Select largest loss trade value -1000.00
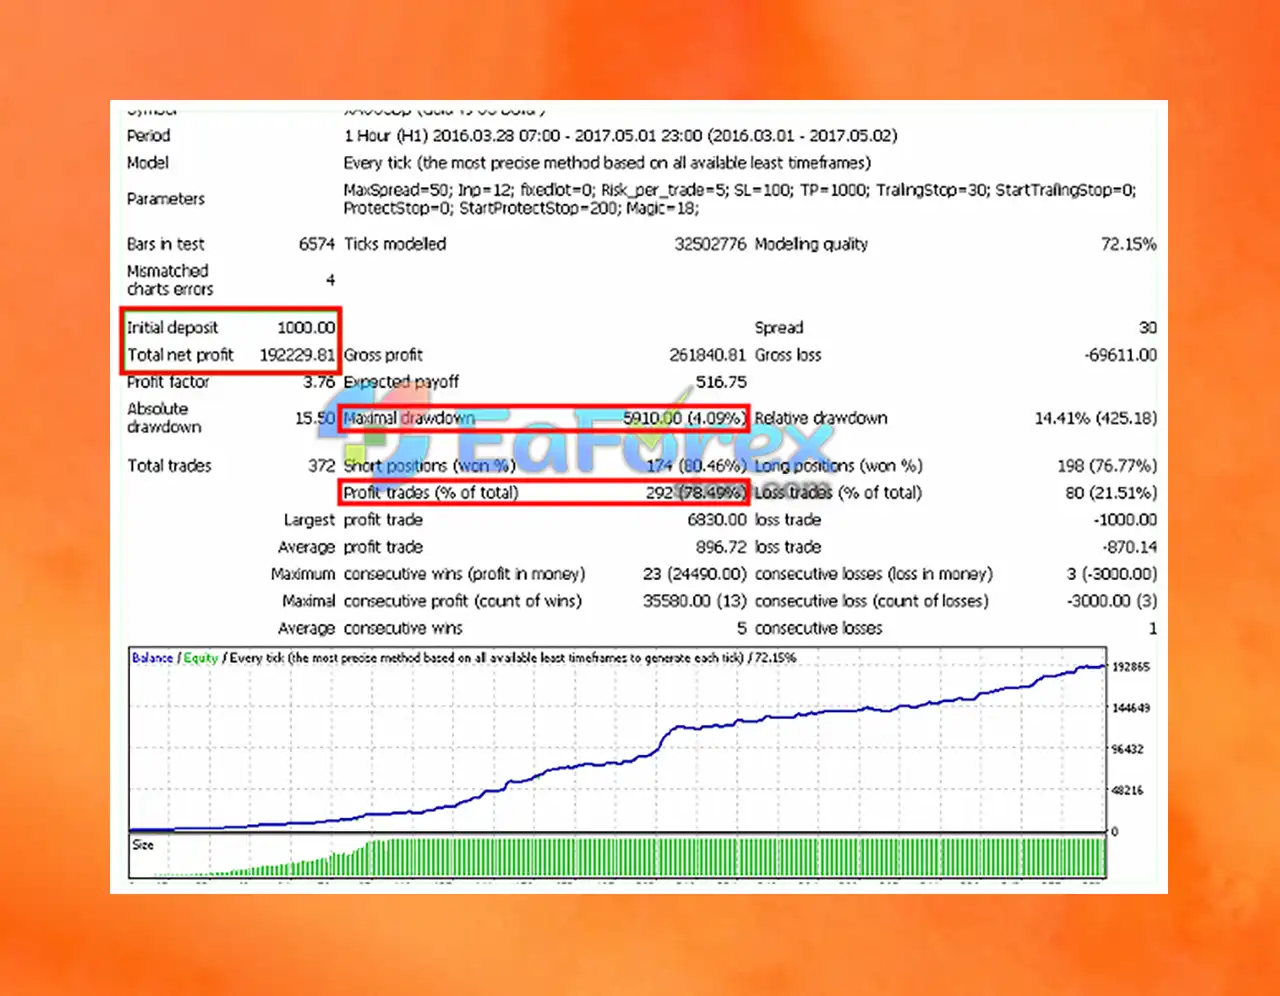This screenshot has width=1280, height=996. click(x=1125, y=519)
